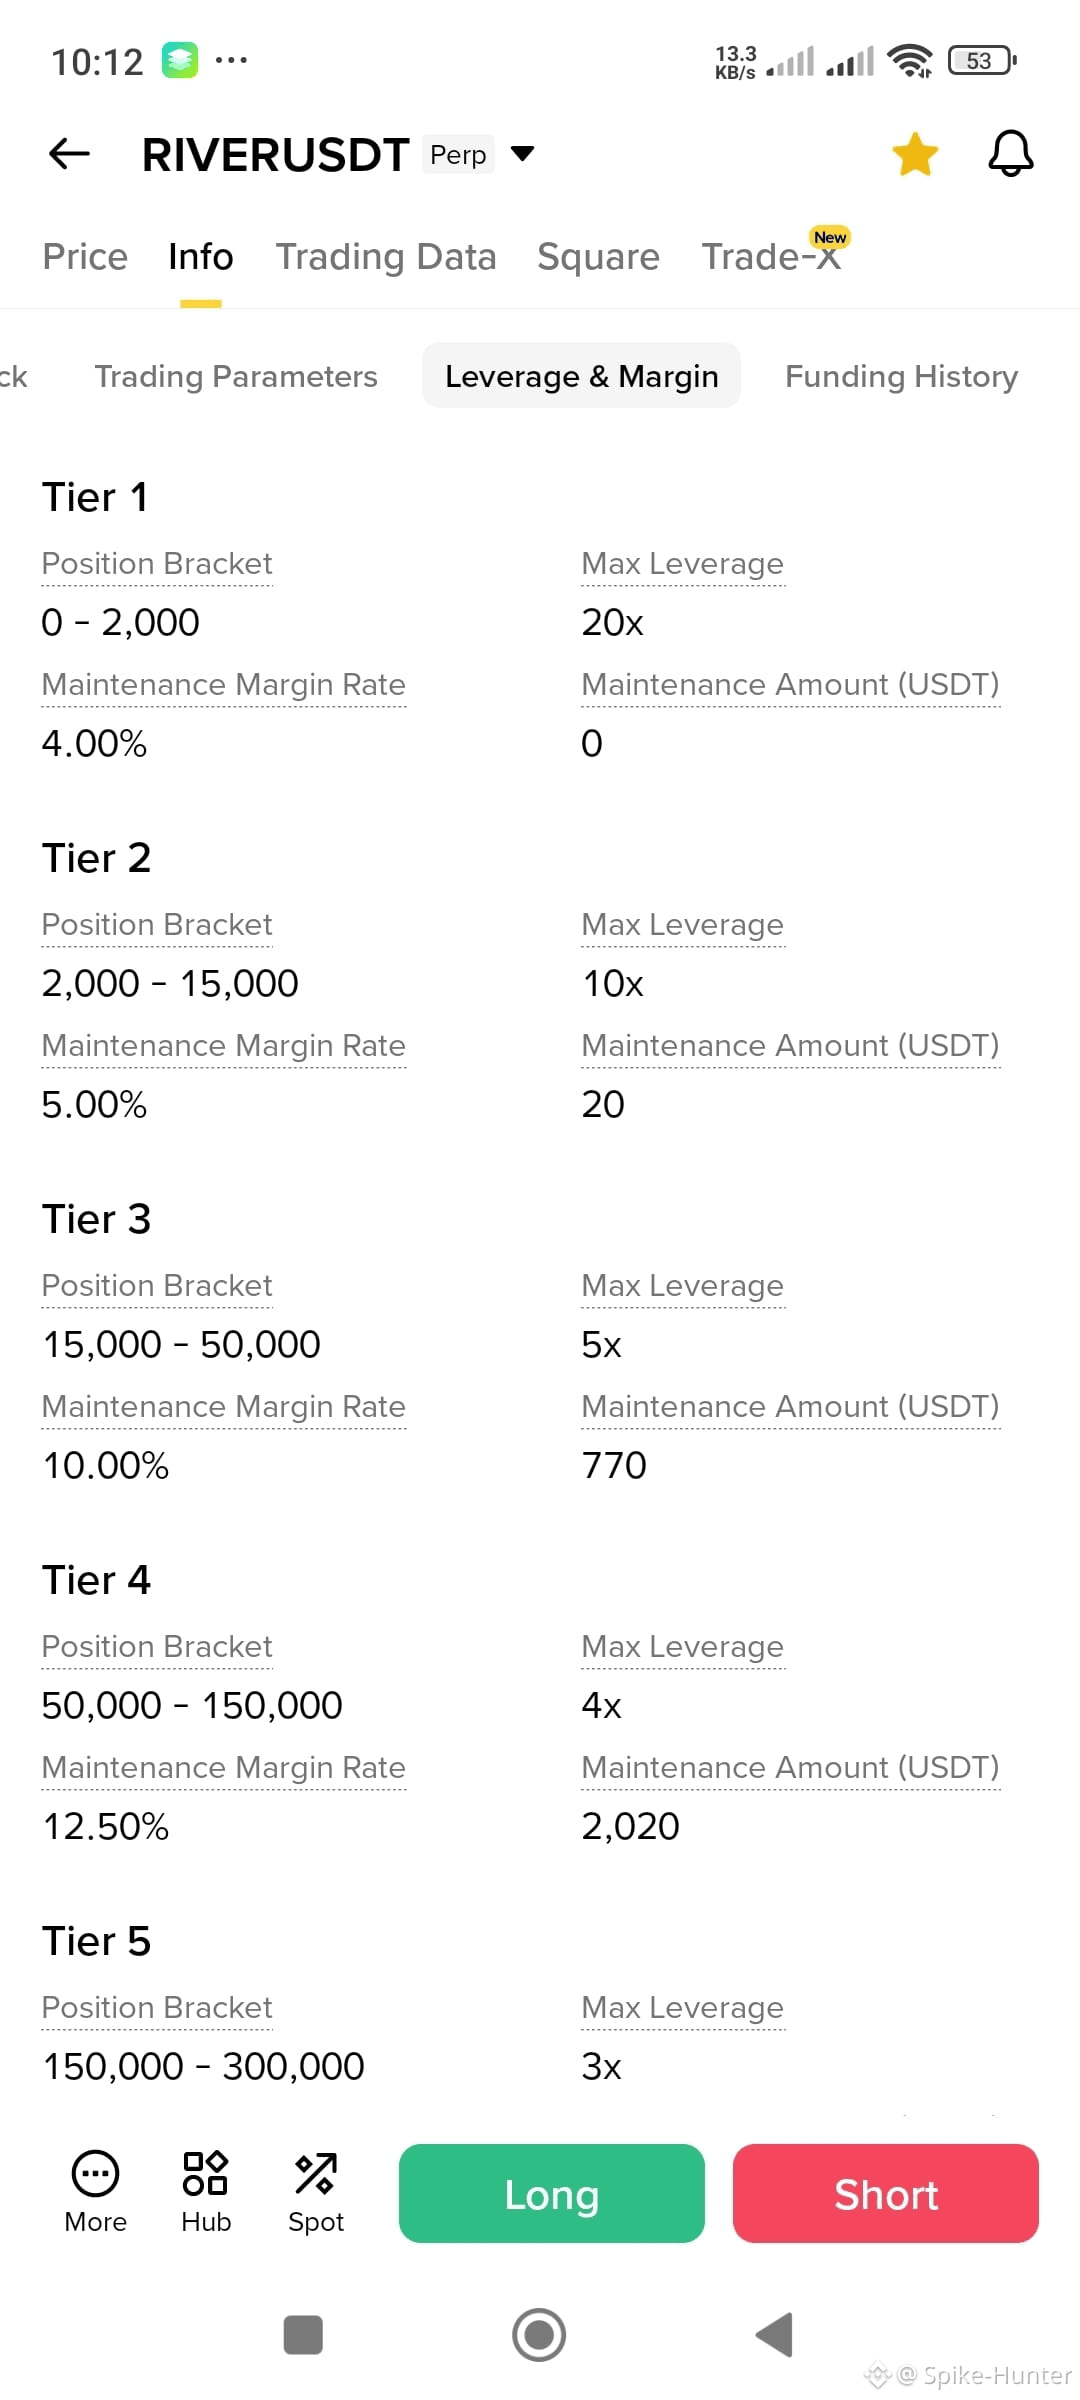Open price alert bell icon
The height and width of the screenshot is (2400, 1080).
[1010, 154]
